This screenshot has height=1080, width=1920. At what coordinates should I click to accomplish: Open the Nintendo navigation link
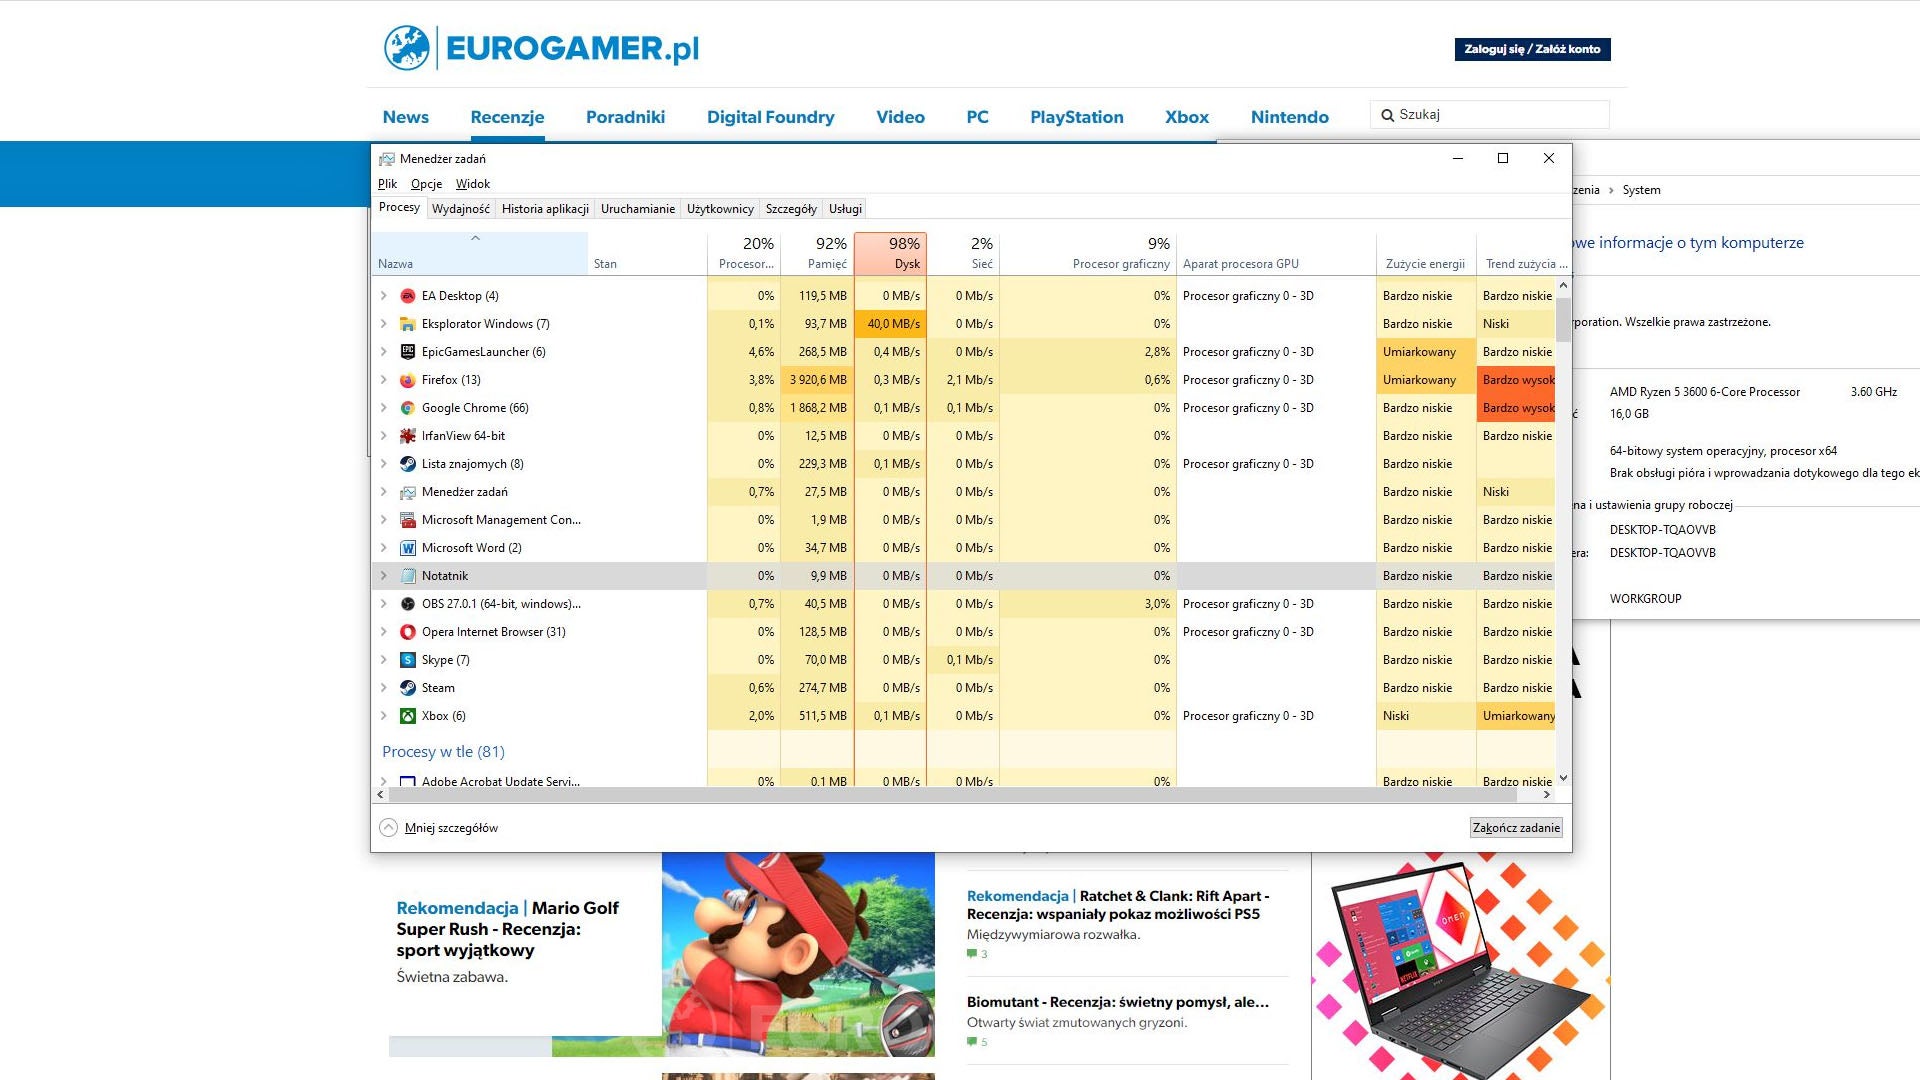click(1290, 117)
